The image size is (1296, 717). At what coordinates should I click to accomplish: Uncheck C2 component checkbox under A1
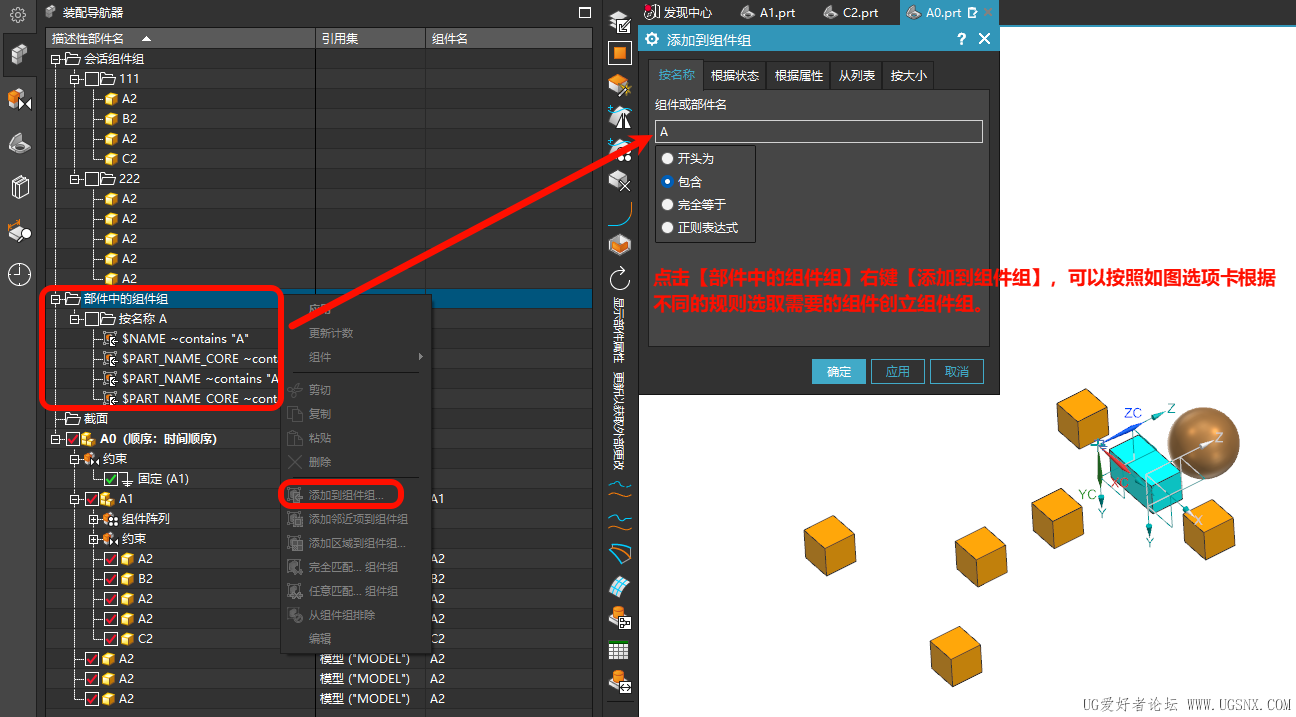pos(111,638)
